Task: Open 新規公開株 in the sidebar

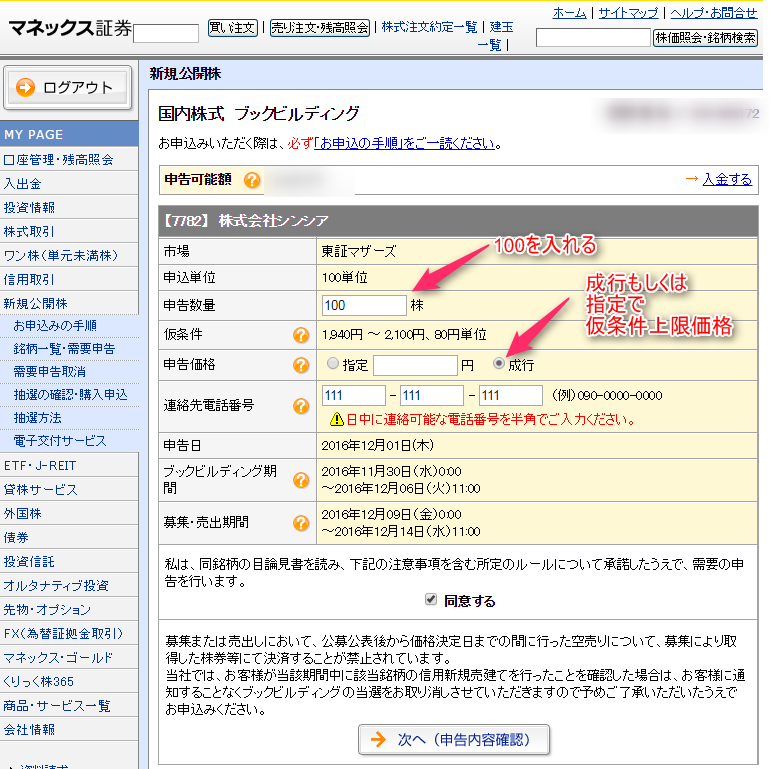Action: click(69, 303)
